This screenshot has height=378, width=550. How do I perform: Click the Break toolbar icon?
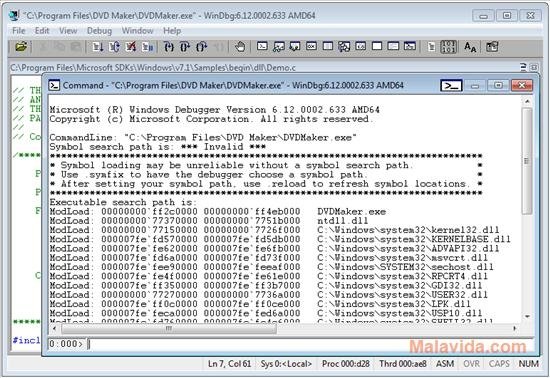click(147, 47)
